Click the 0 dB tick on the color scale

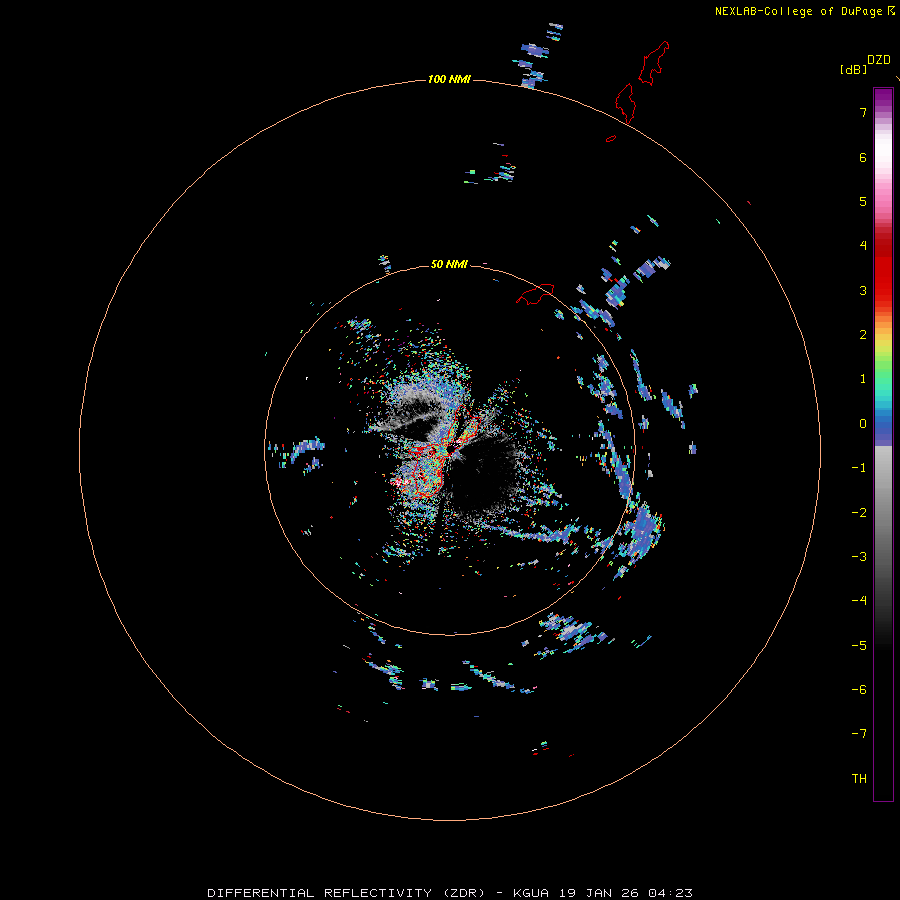pyautogui.click(x=863, y=424)
